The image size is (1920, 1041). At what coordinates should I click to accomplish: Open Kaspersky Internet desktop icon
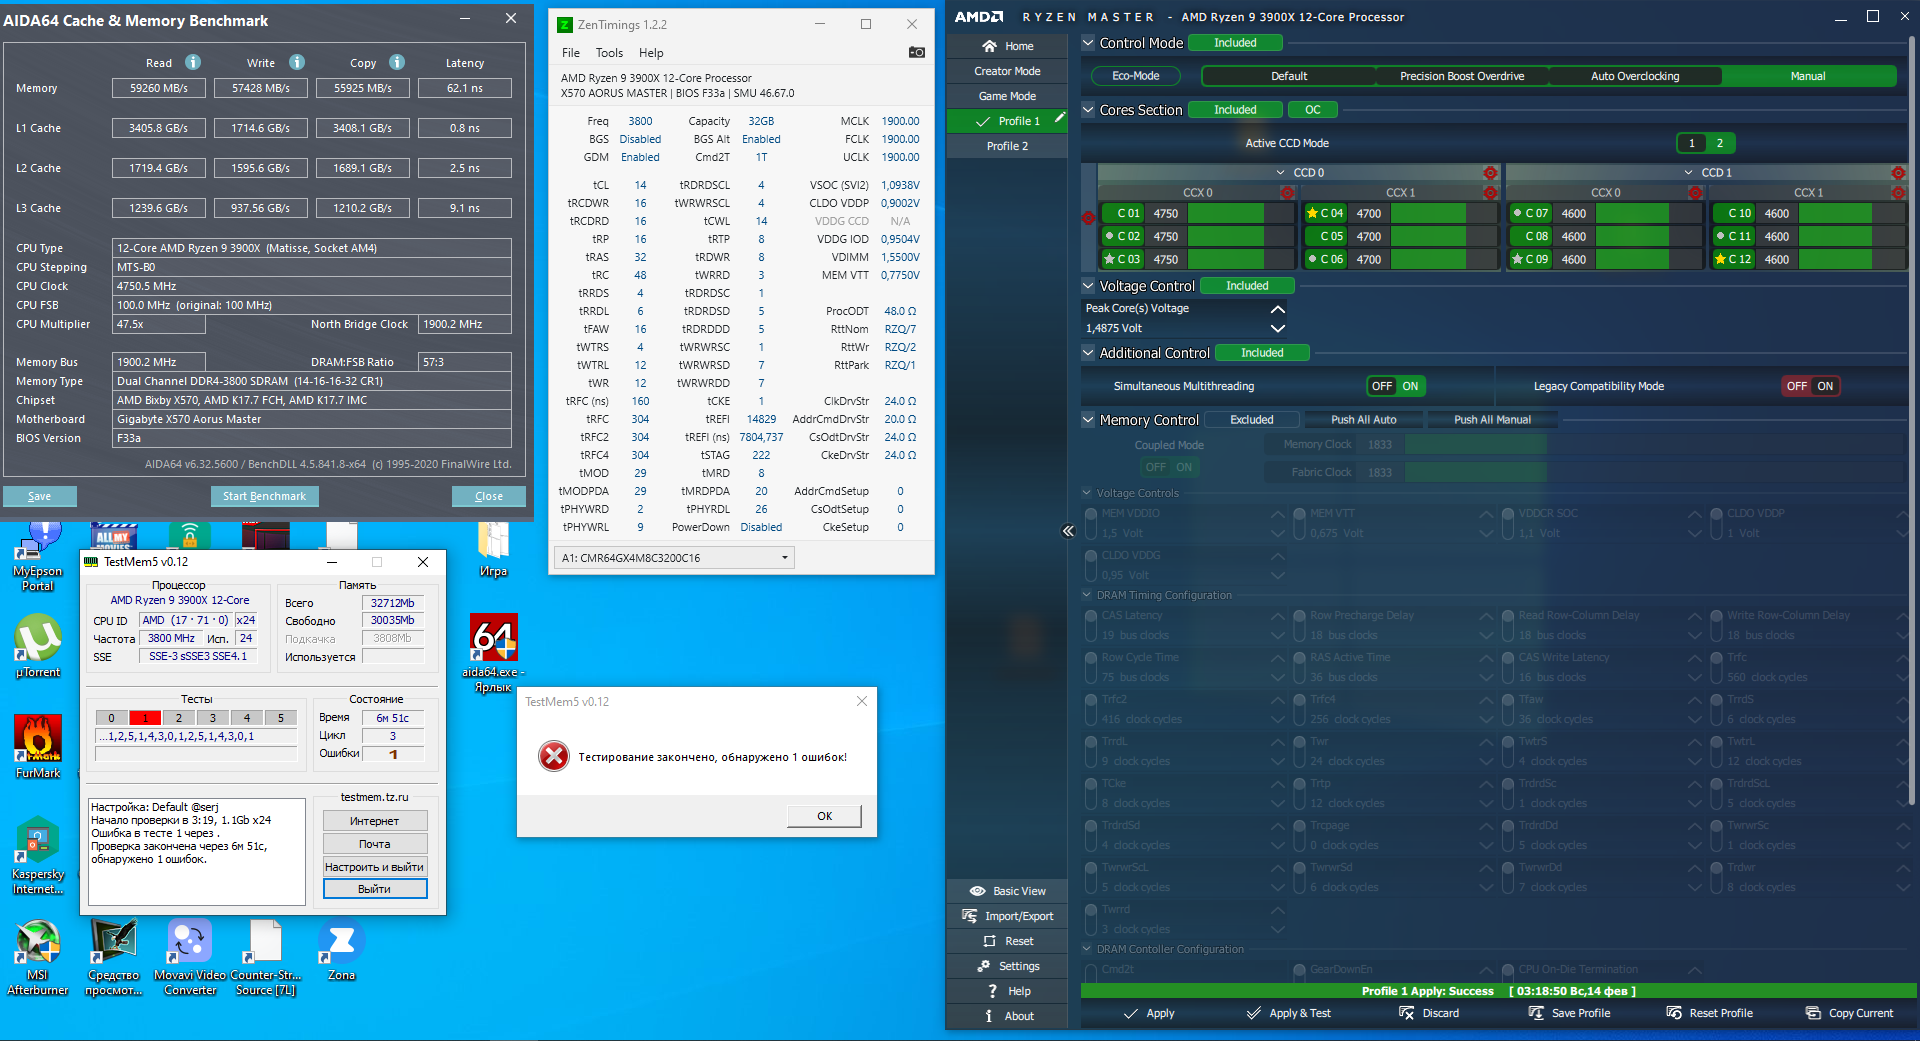click(x=38, y=856)
